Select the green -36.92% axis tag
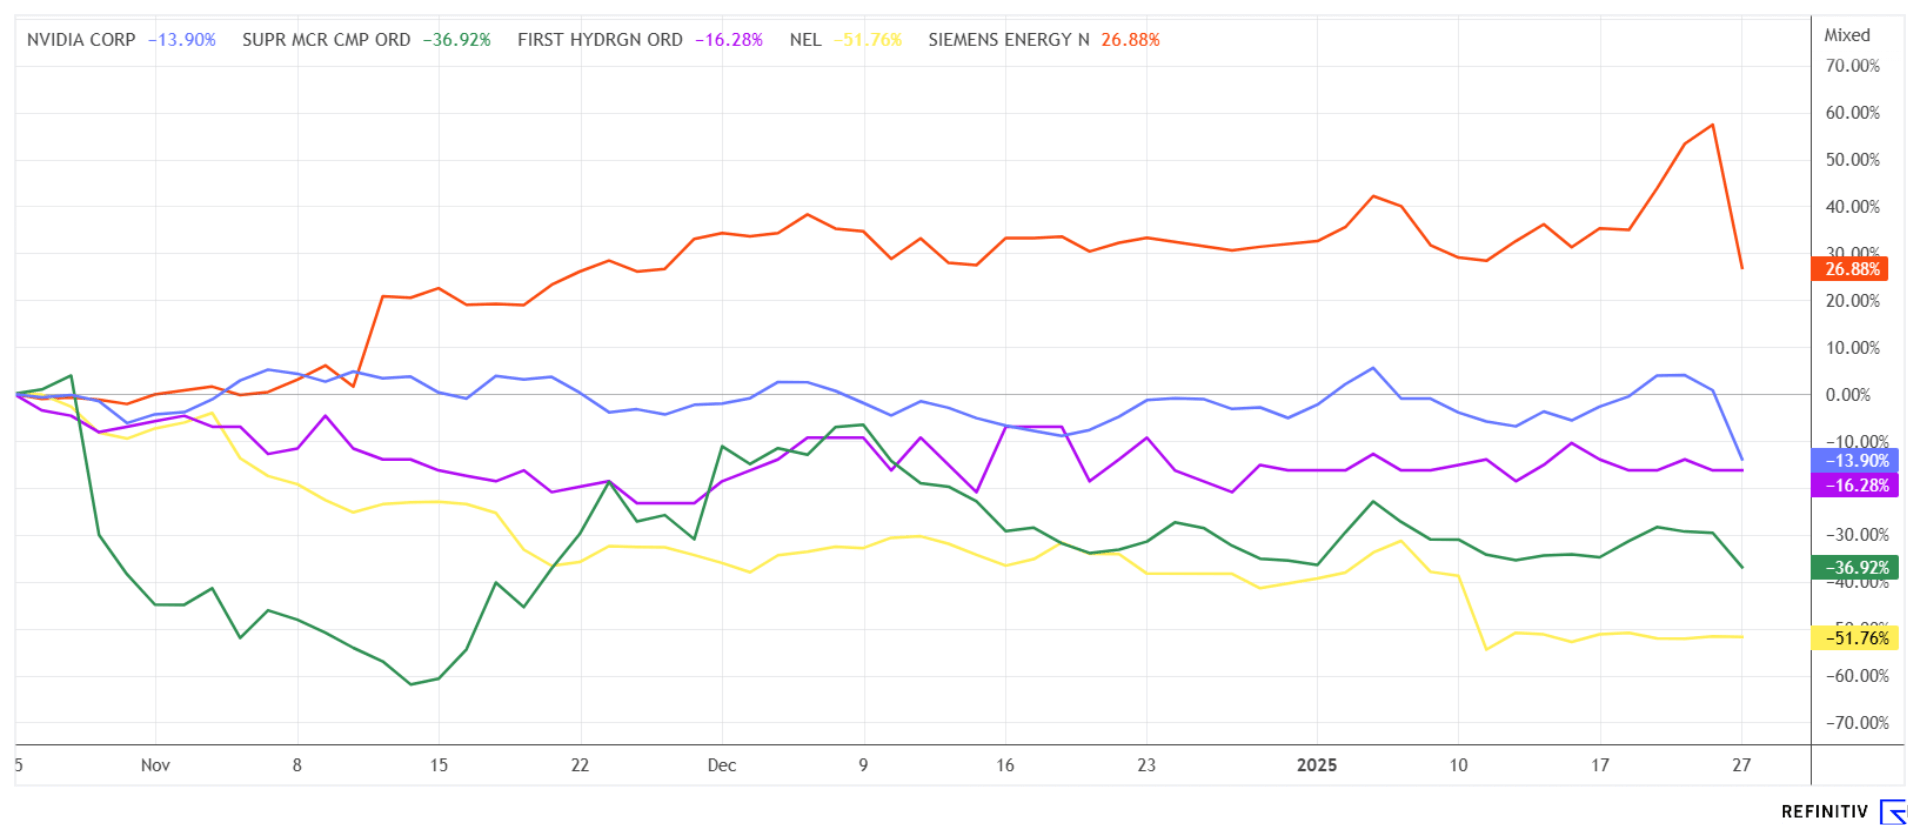 click(1855, 567)
